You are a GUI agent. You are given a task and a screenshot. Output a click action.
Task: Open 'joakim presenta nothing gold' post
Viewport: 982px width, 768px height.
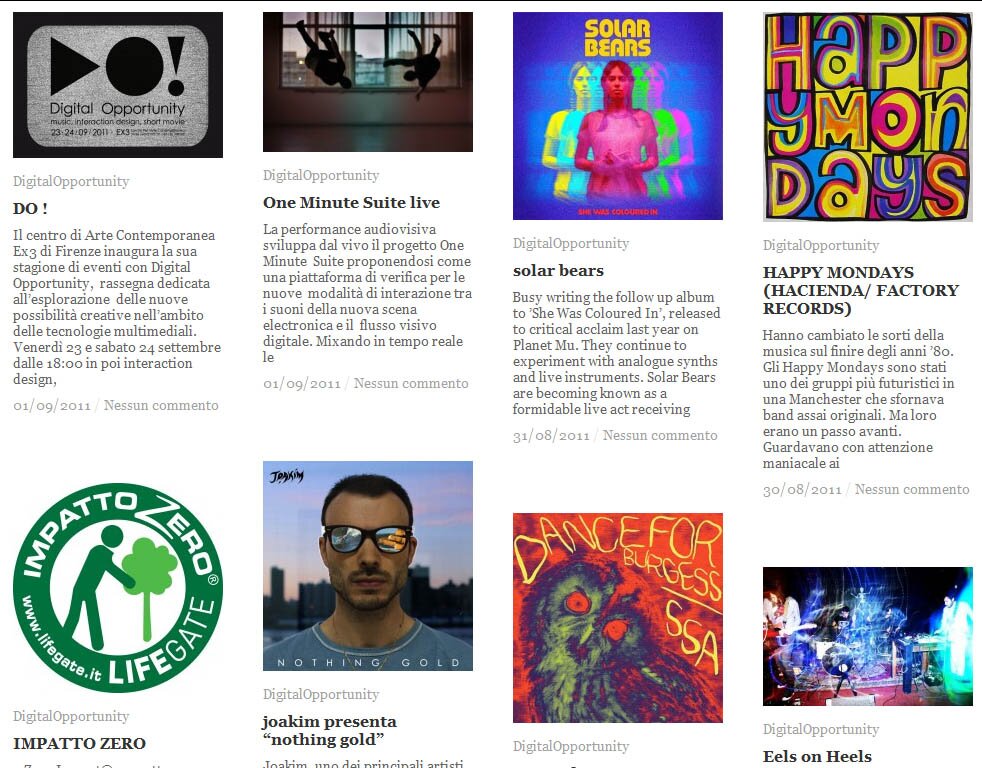[329, 730]
